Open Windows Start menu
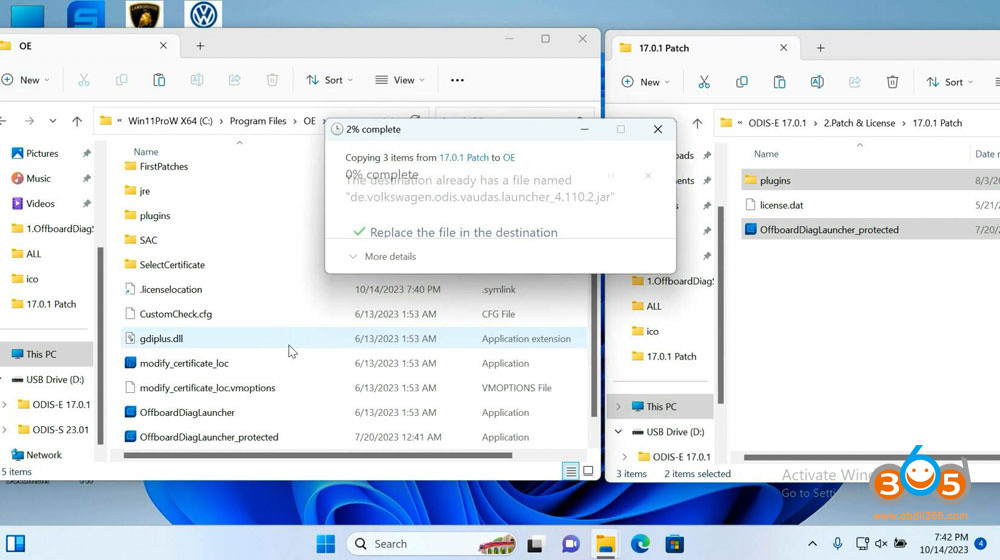Image resolution: width=1000 pixels, height=560 pixels. tap(326, 544)
